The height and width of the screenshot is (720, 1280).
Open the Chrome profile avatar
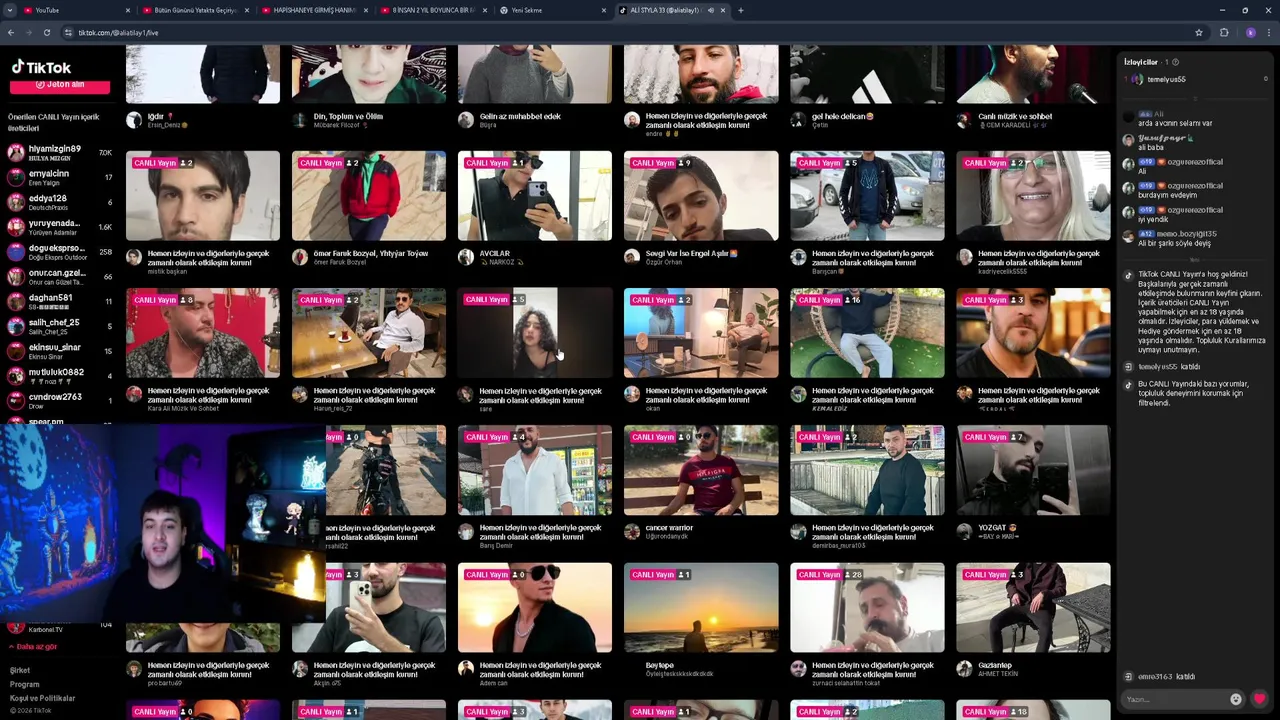pos(1250,32)
